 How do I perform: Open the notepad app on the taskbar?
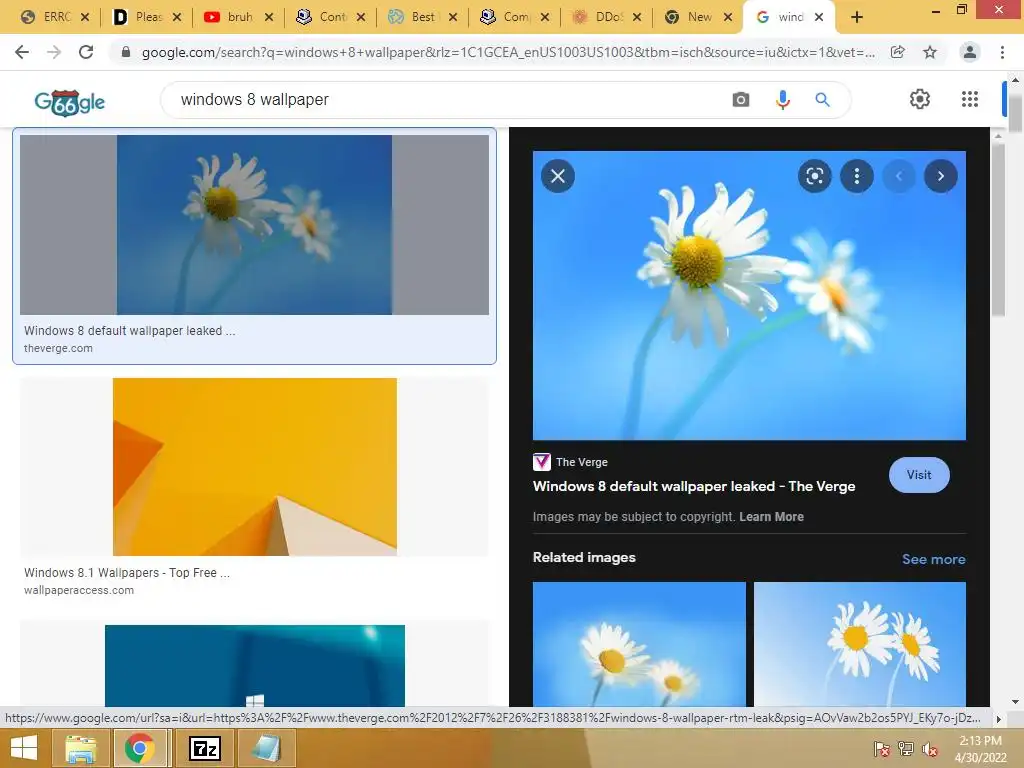pyautogui.click(x=266, y=748)
